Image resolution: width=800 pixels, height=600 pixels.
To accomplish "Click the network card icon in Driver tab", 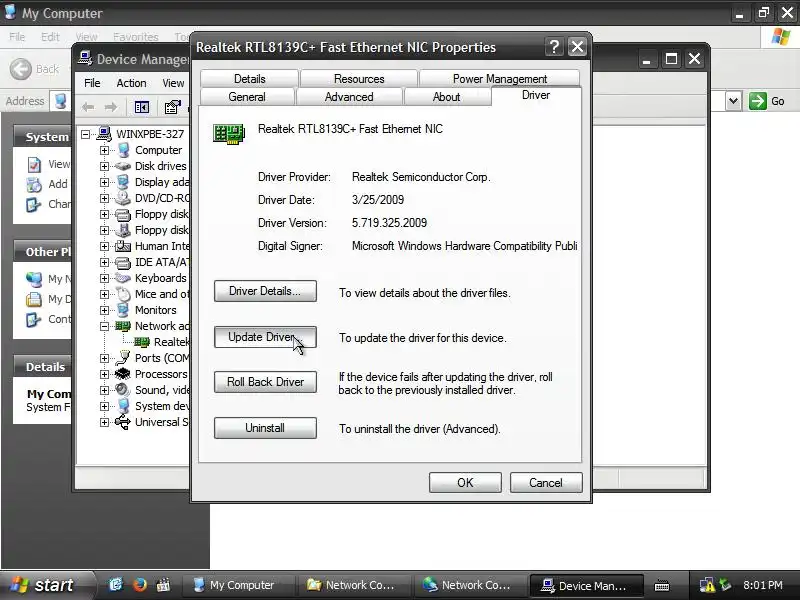I will 229,134.
